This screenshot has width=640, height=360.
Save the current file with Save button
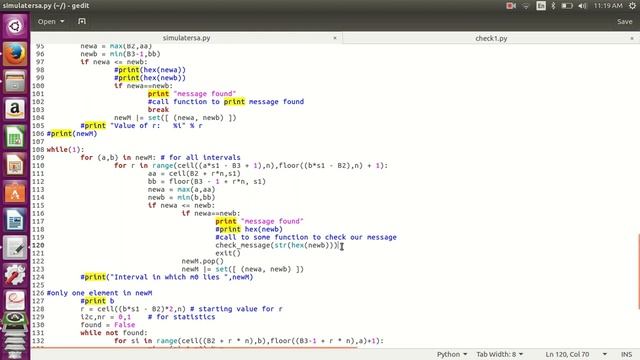pyautogui.click(x=624, y=22)
